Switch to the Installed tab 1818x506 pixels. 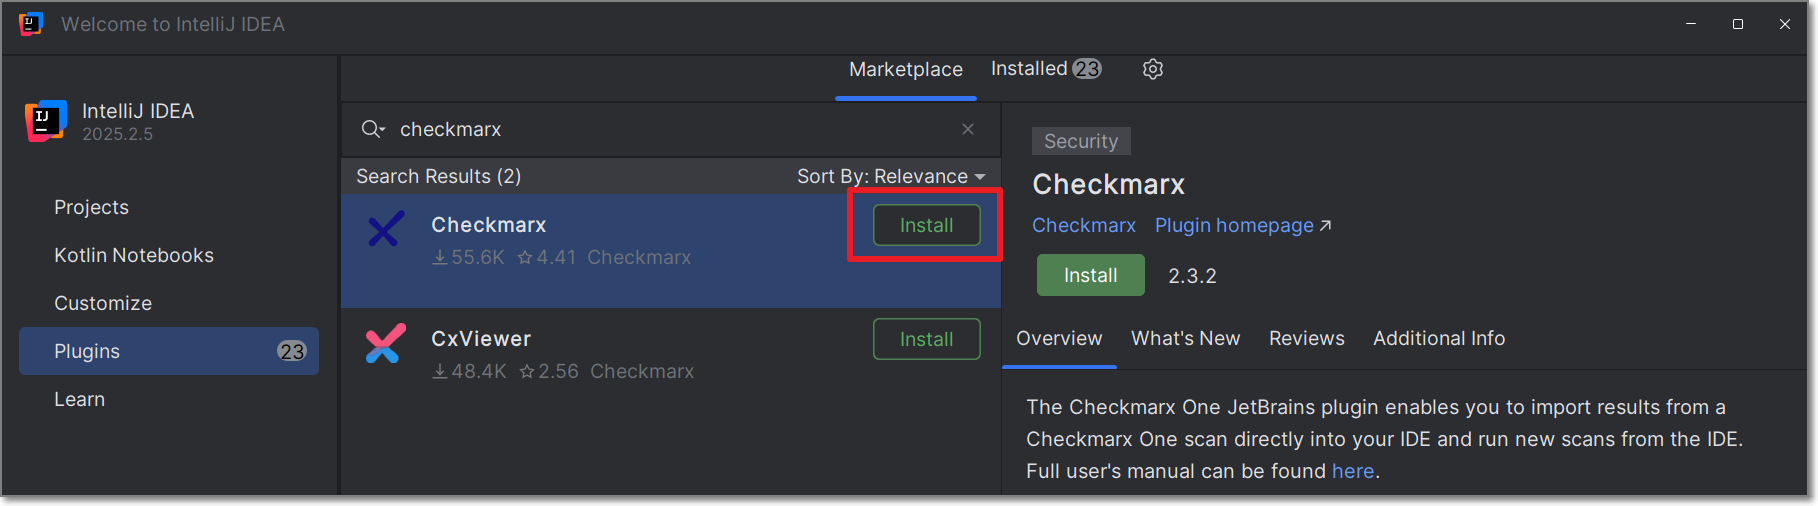coord(1046,69)
